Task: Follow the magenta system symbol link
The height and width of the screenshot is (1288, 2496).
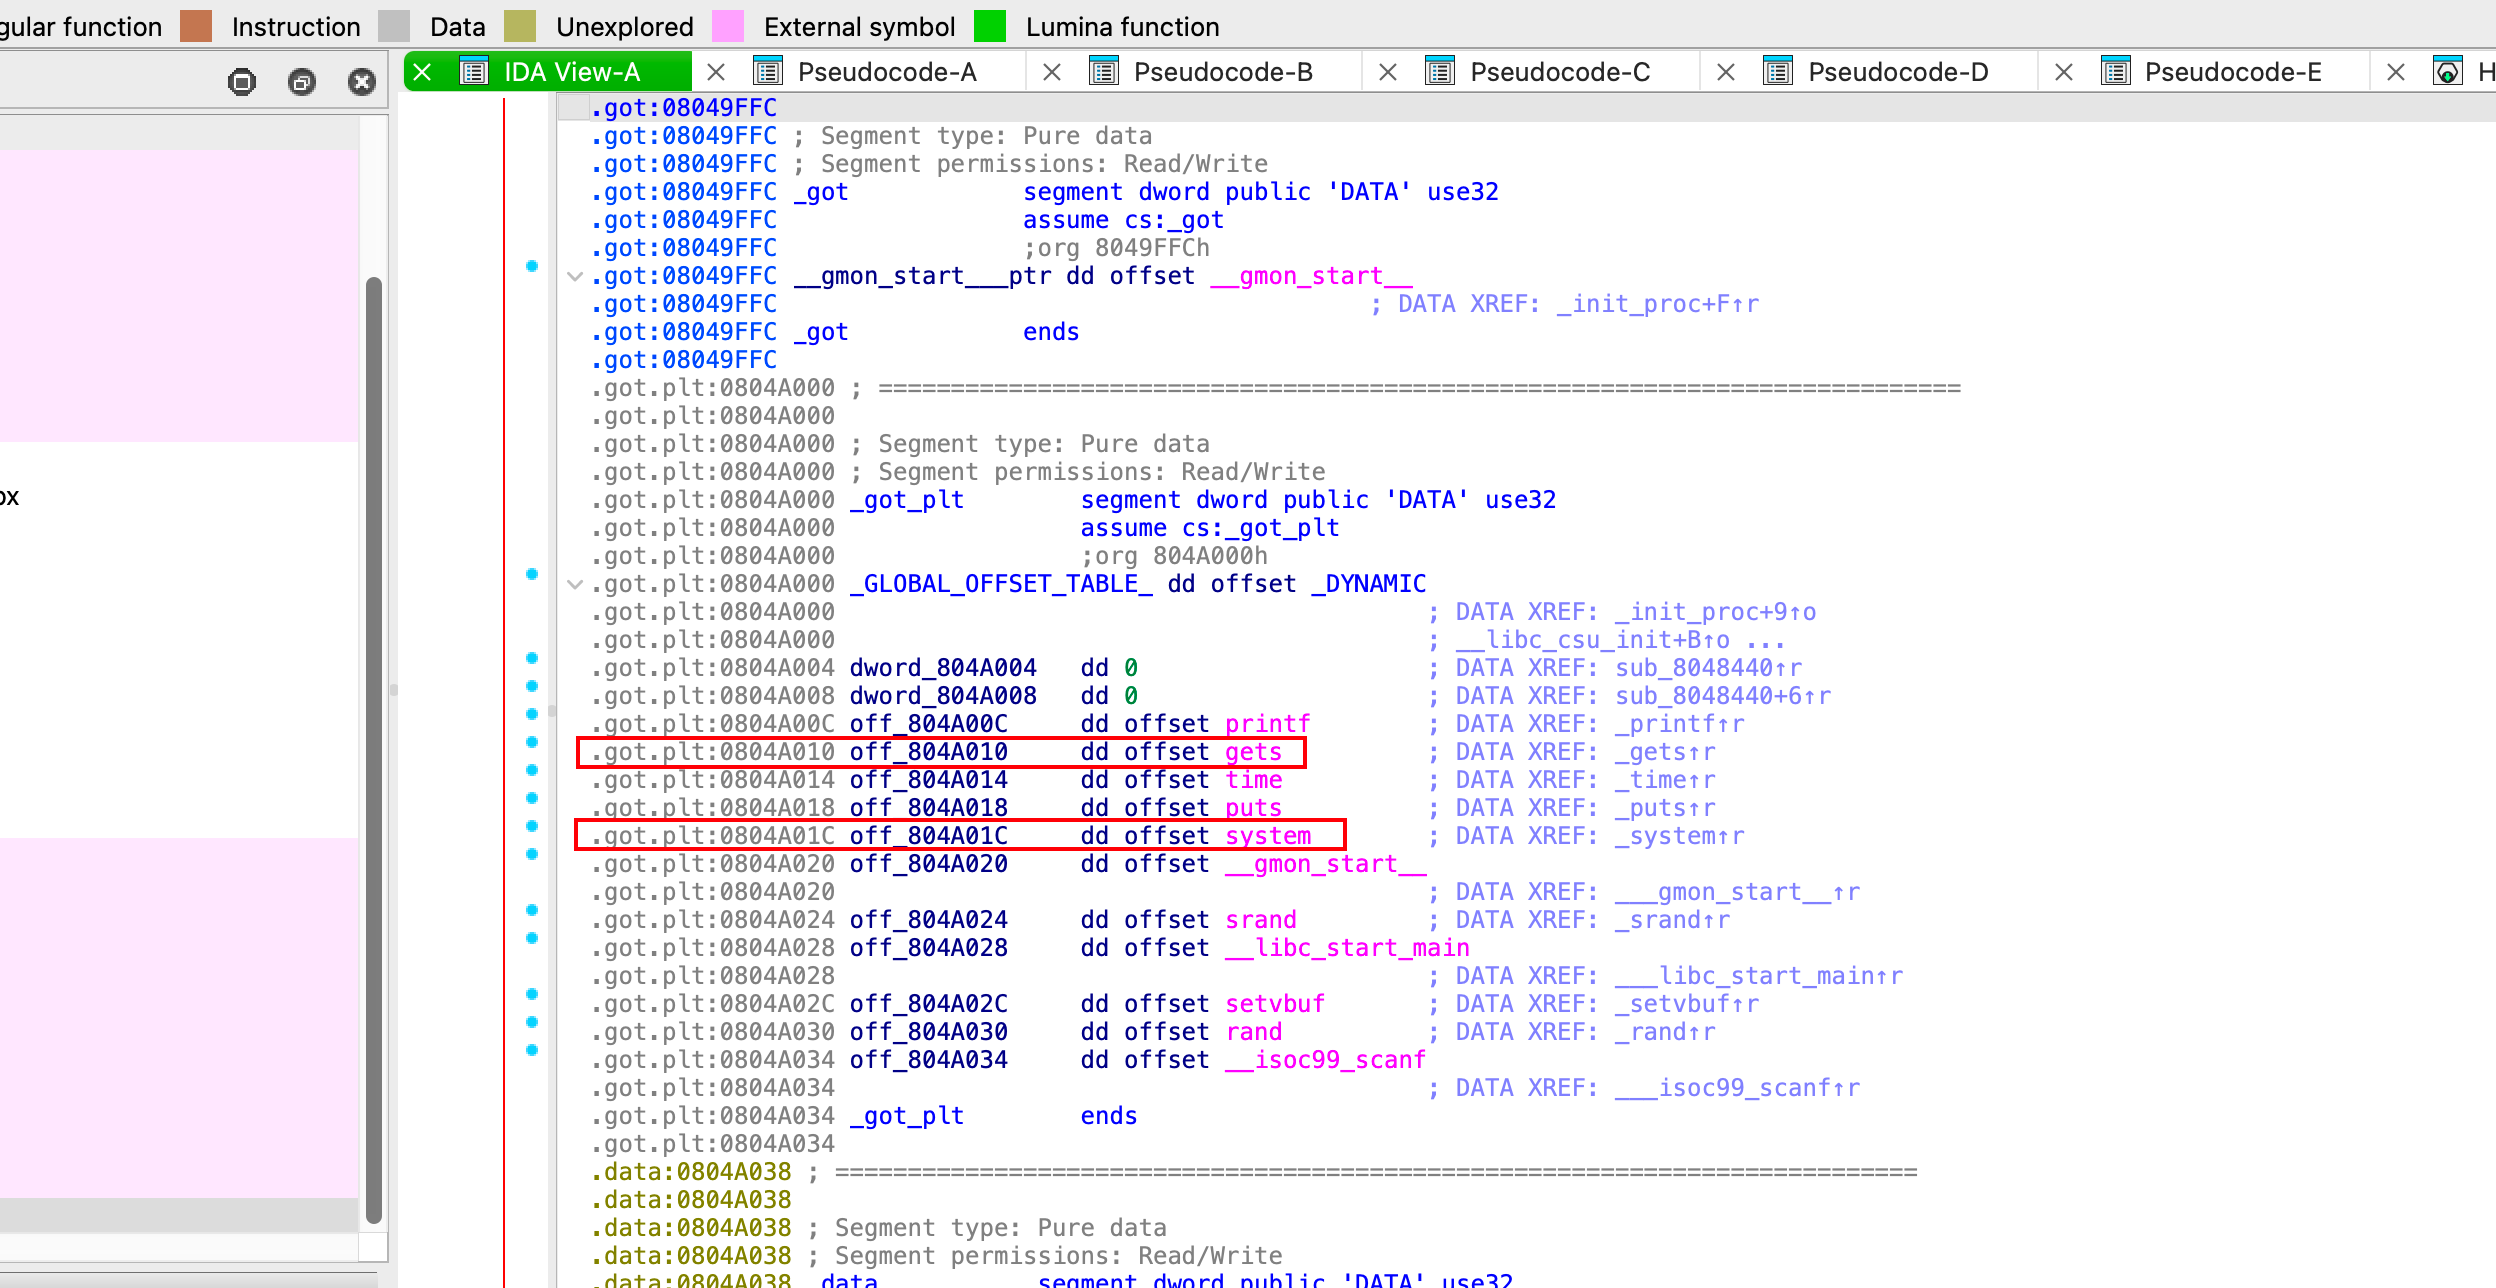Action: pos(1267,836)
